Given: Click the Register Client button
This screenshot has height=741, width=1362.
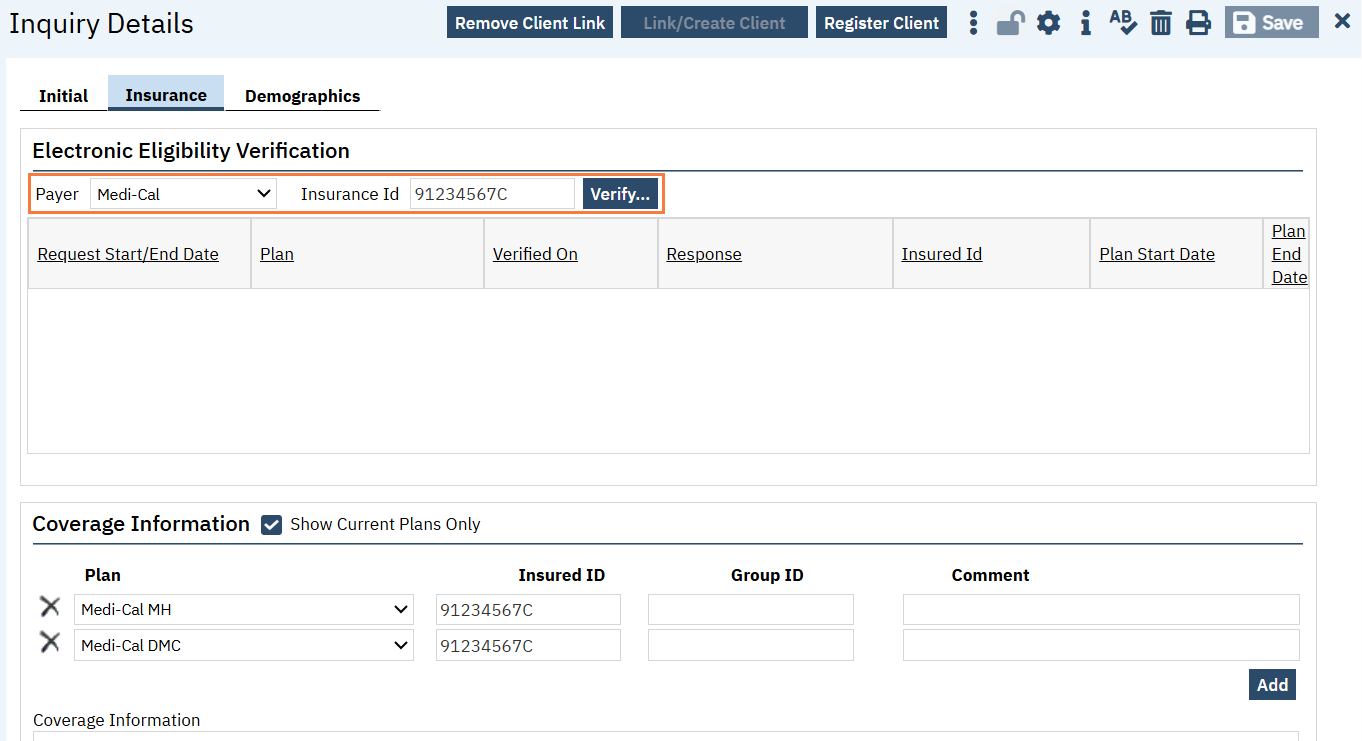Looking at the screenshot, I should point(881,23).
